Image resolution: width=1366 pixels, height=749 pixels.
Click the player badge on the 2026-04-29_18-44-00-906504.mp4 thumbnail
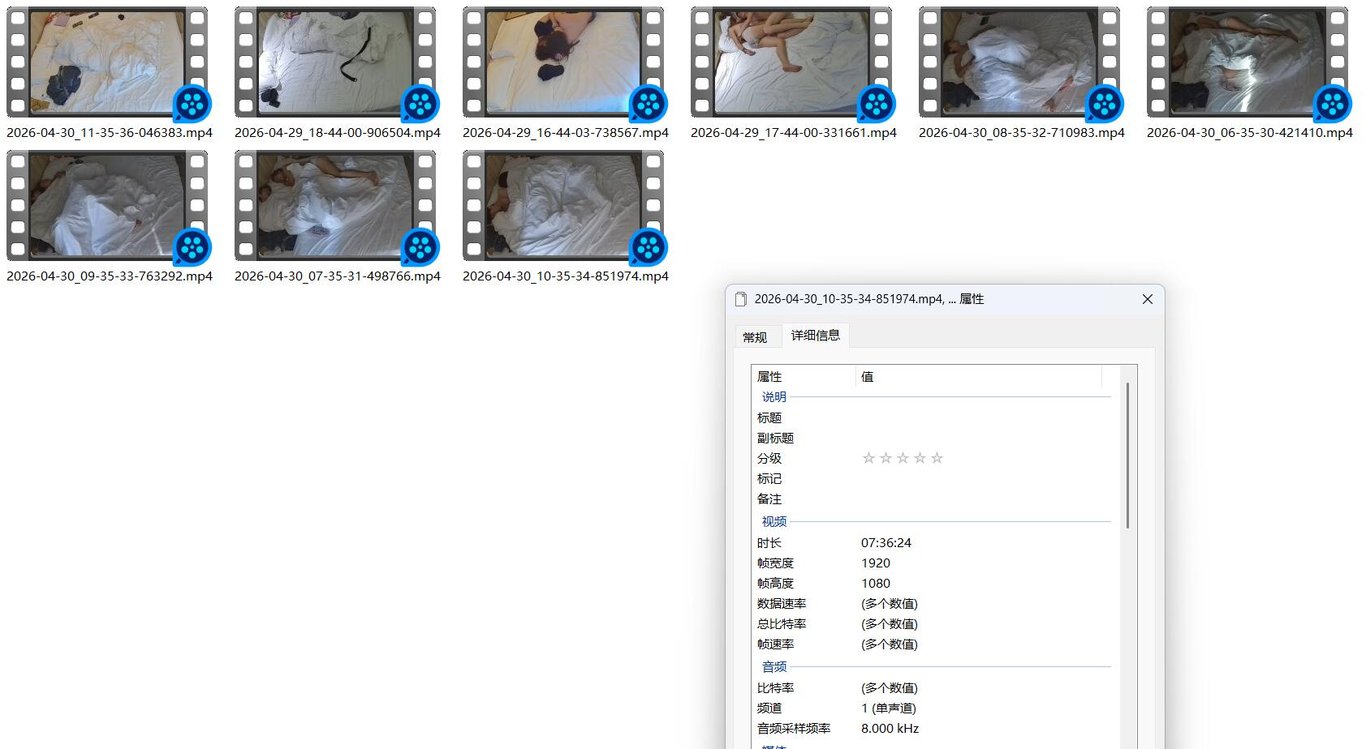click(420, 103)
